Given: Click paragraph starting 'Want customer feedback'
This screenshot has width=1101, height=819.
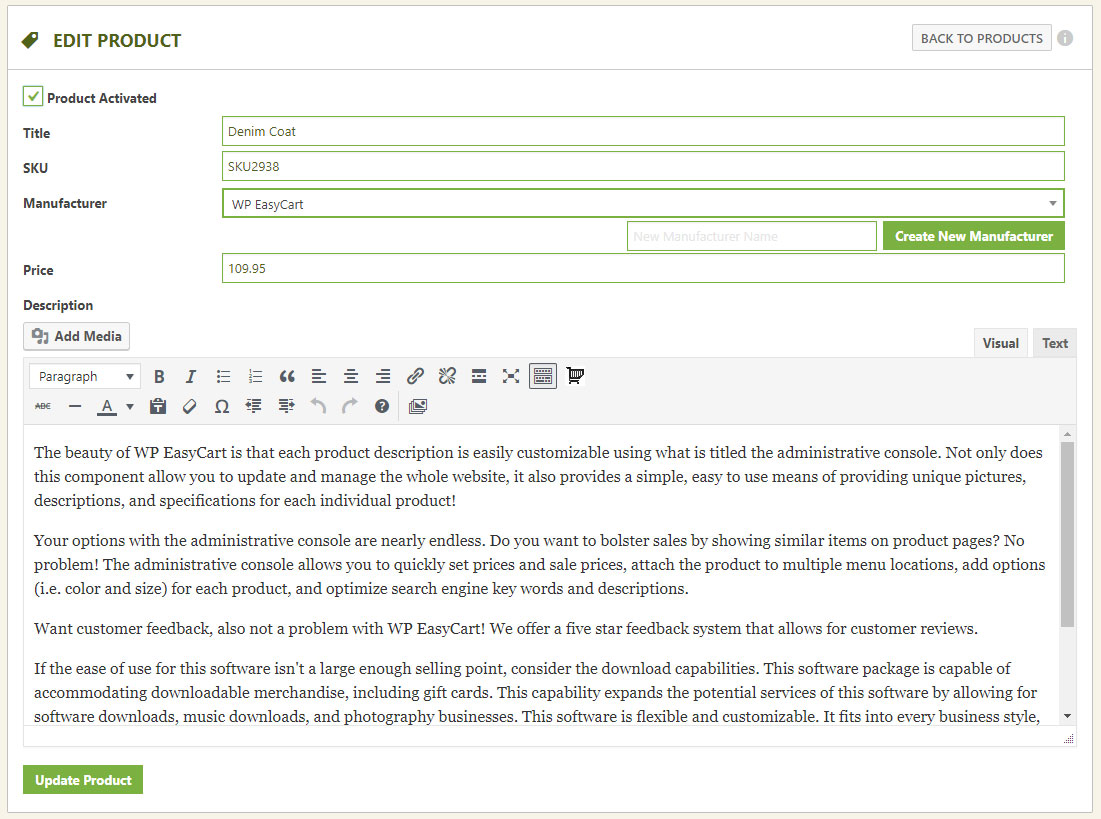Looking at the screenshot, I should tap(506, 629).
